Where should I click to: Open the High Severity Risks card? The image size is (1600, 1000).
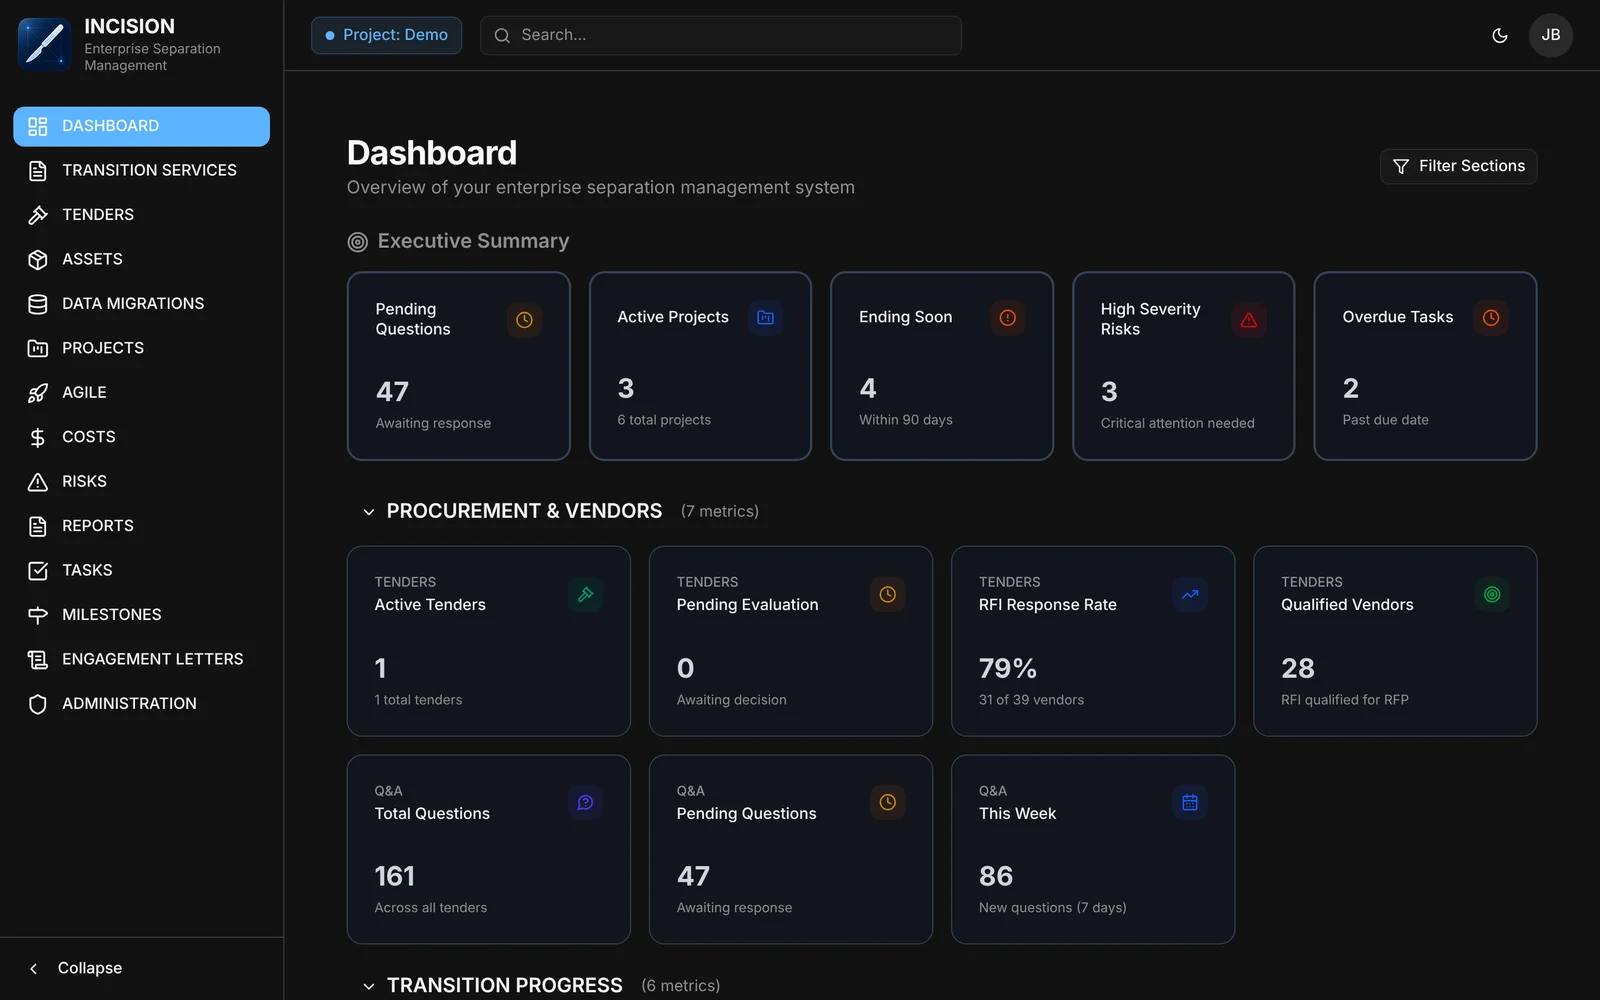1184,366
